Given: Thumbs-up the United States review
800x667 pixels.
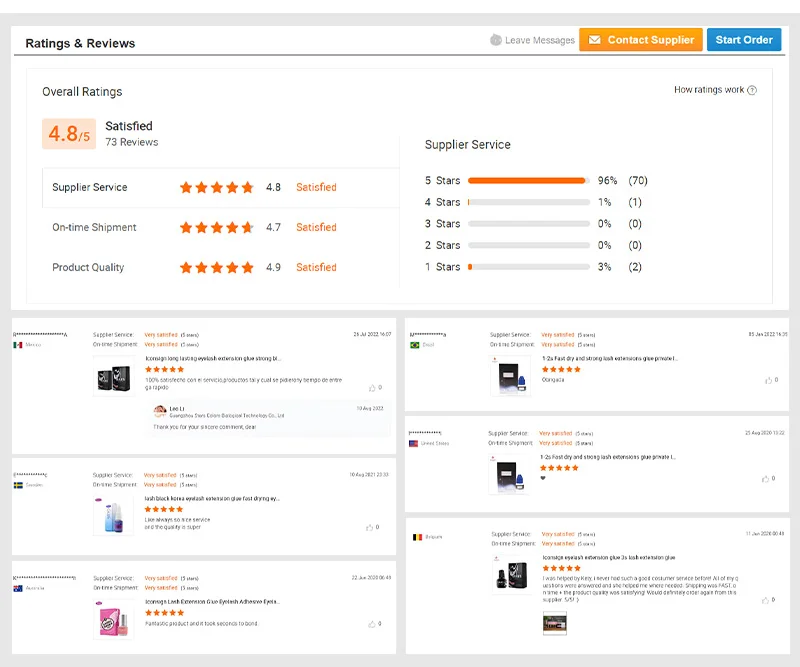Looking at the screenshot, I should [767, 478].
